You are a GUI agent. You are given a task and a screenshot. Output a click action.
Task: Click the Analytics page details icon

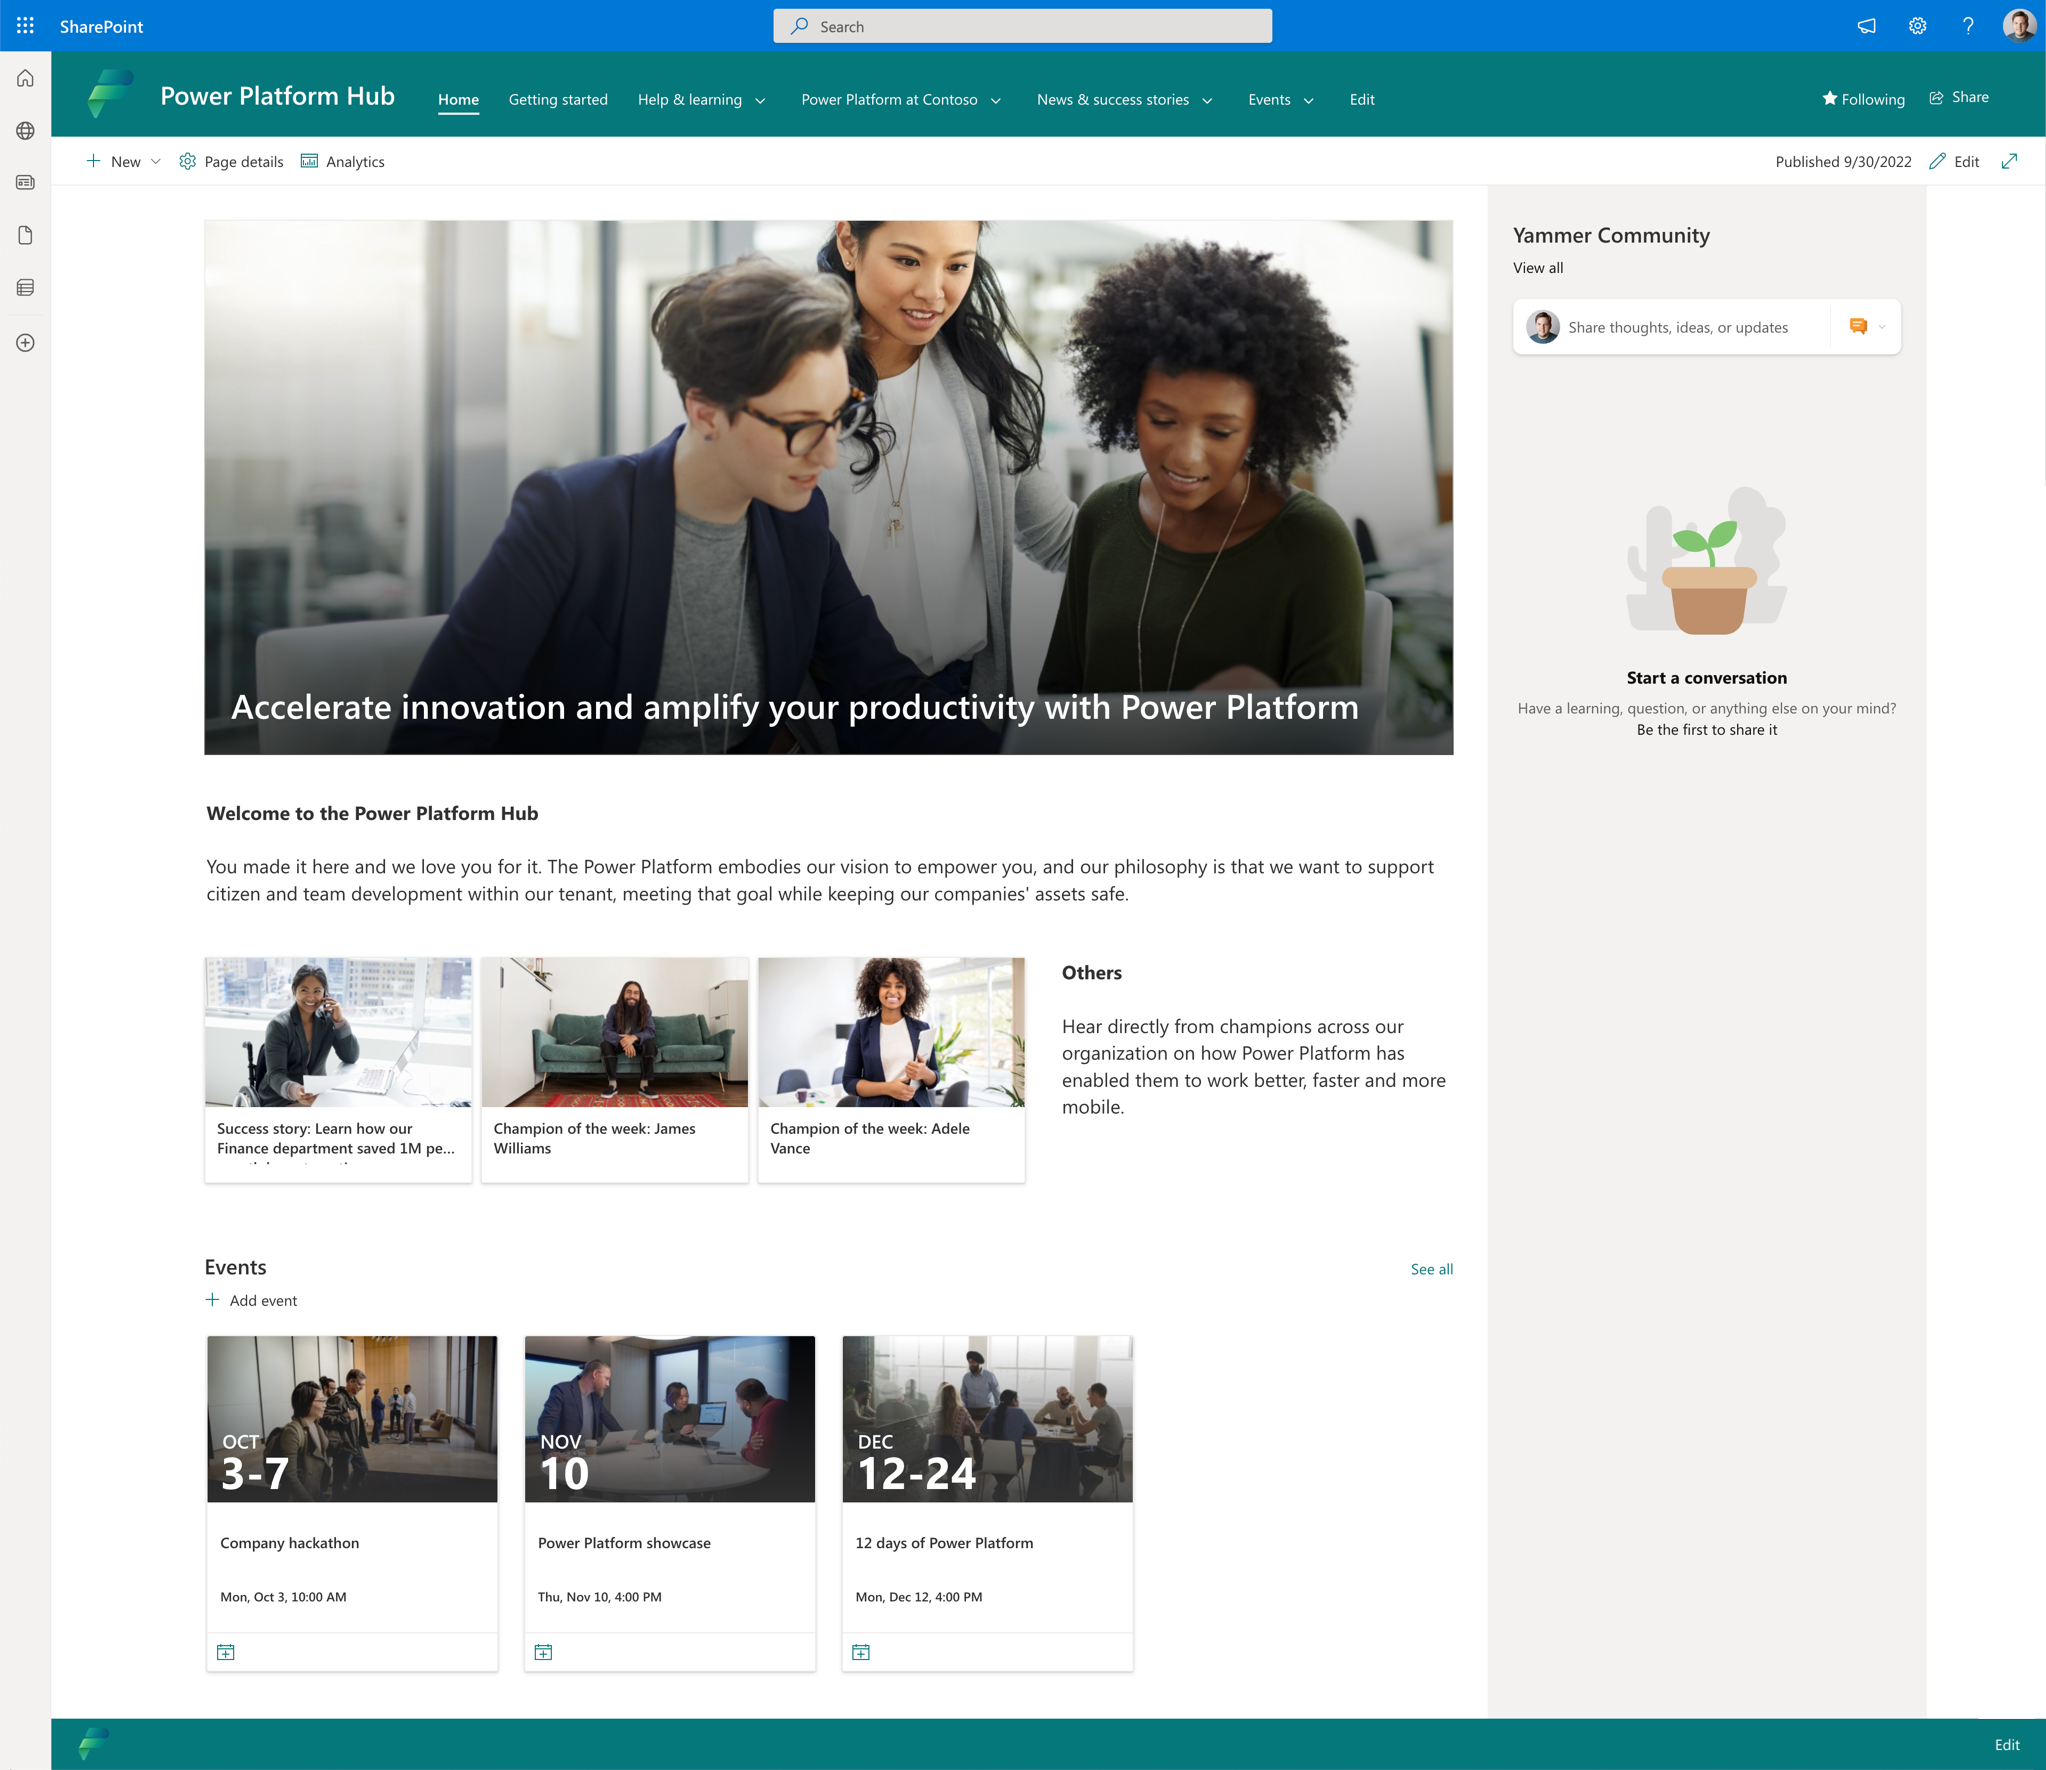click(311, 162)
